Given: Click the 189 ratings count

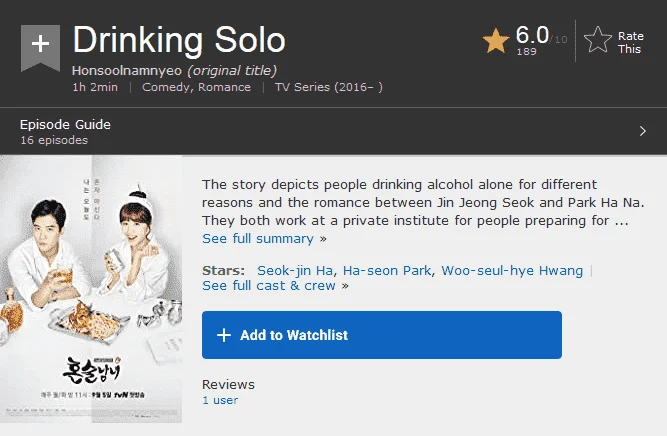Looking at the screenshot, I should pos(526,52).
